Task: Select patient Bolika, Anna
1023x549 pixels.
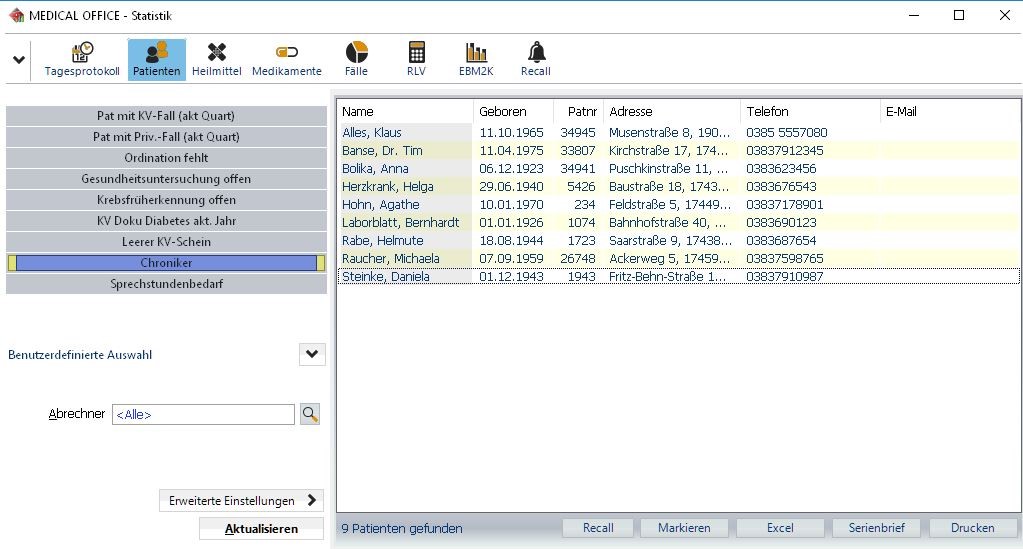Action: 375,168
